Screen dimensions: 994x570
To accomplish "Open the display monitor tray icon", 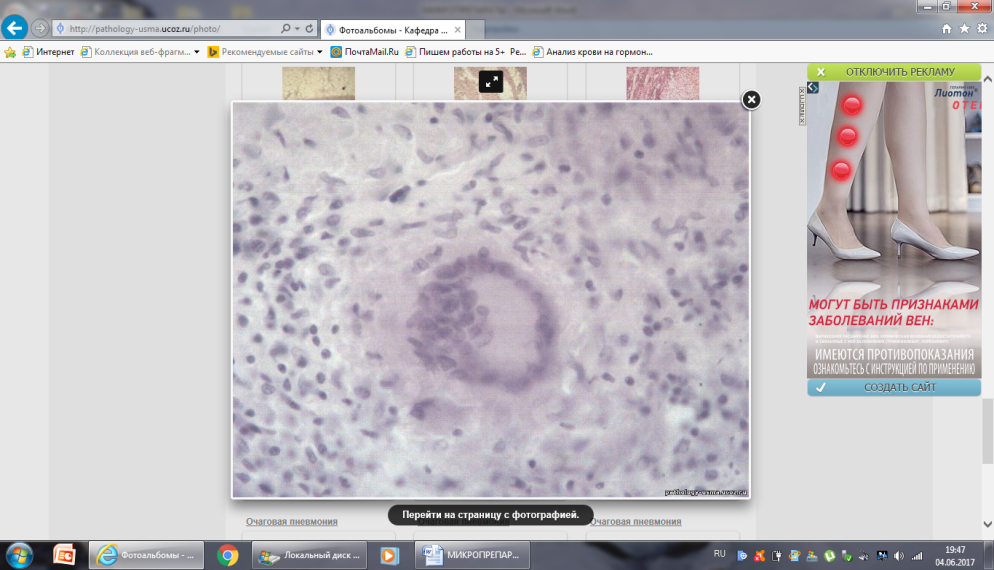I will click(882, 556).
